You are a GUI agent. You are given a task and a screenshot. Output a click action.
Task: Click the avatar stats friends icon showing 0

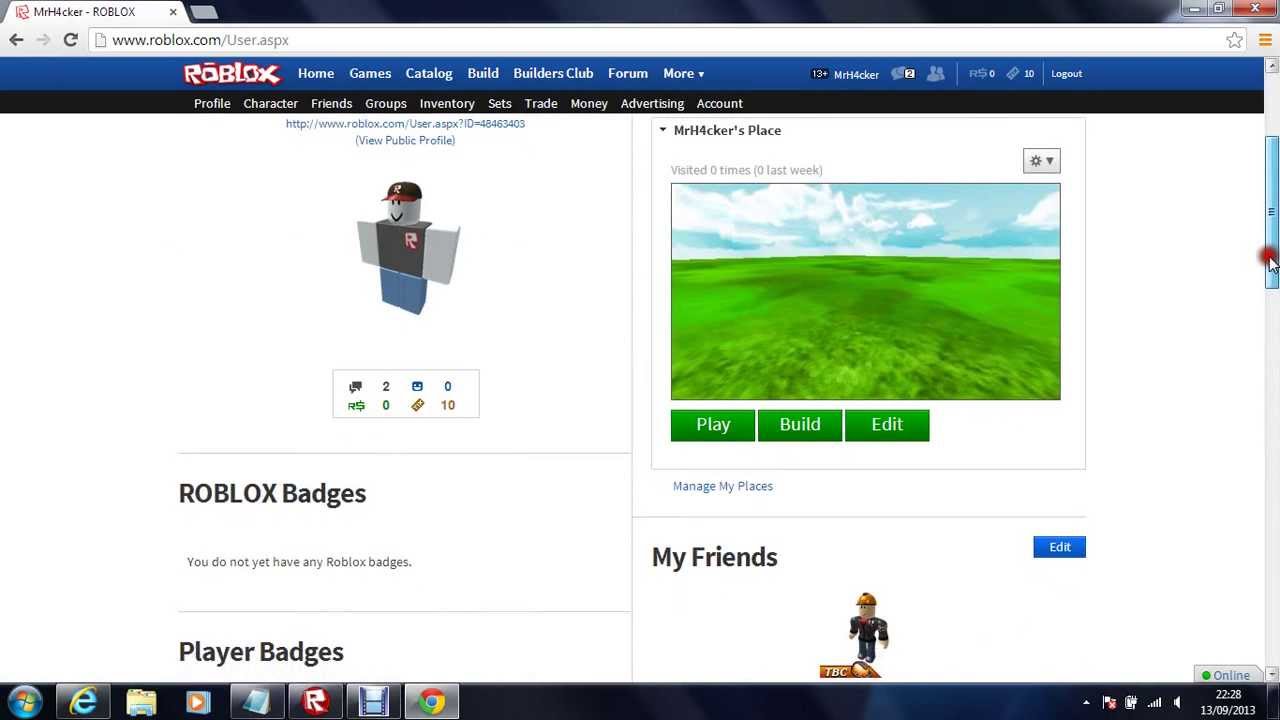[x=417, y=387]
